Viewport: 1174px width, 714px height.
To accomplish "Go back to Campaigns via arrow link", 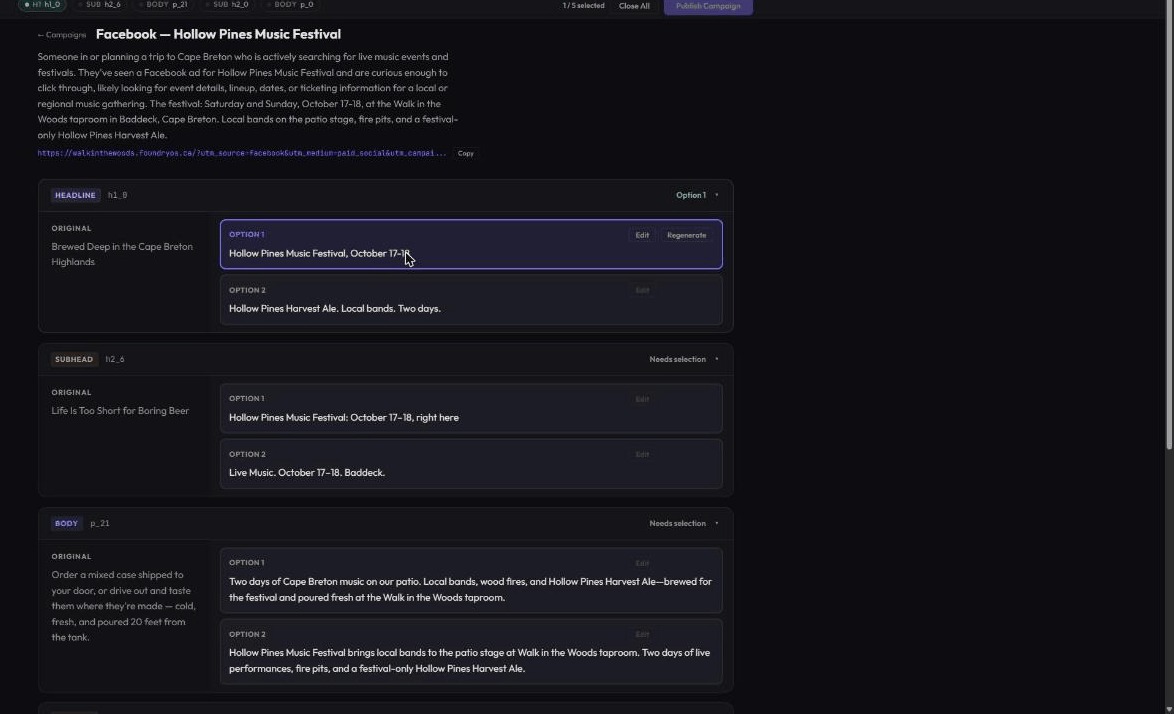I will (x=61, y=35).
